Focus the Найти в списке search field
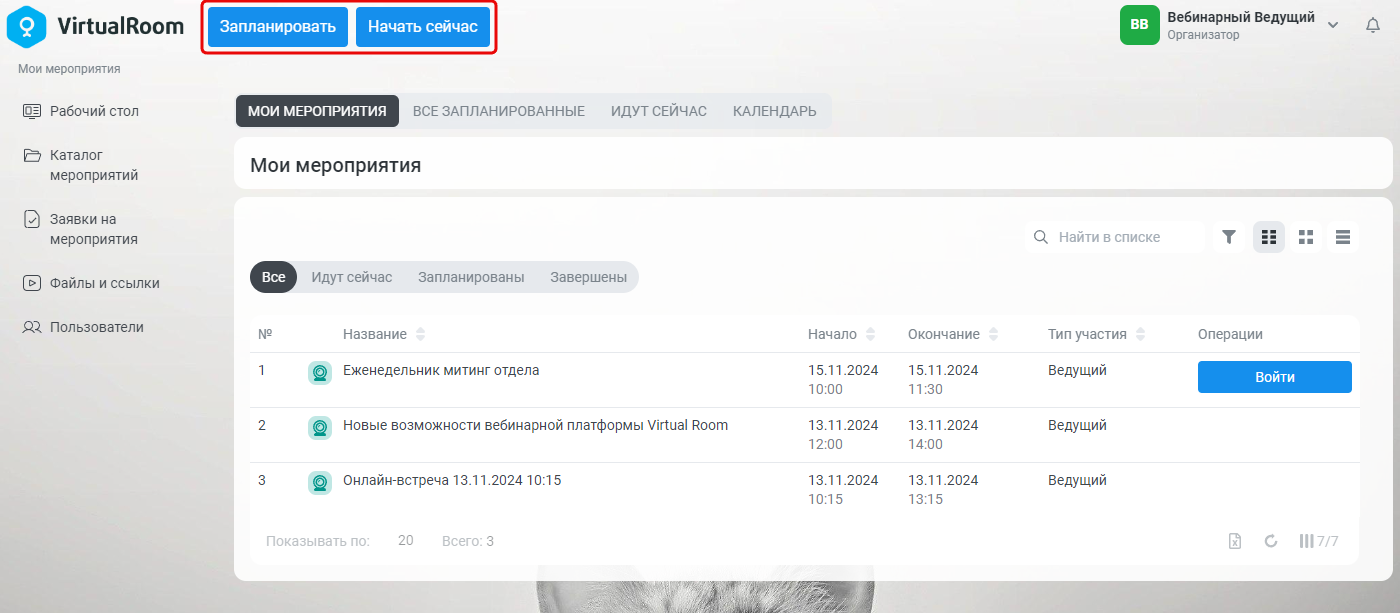 (x=1115, y=237)
